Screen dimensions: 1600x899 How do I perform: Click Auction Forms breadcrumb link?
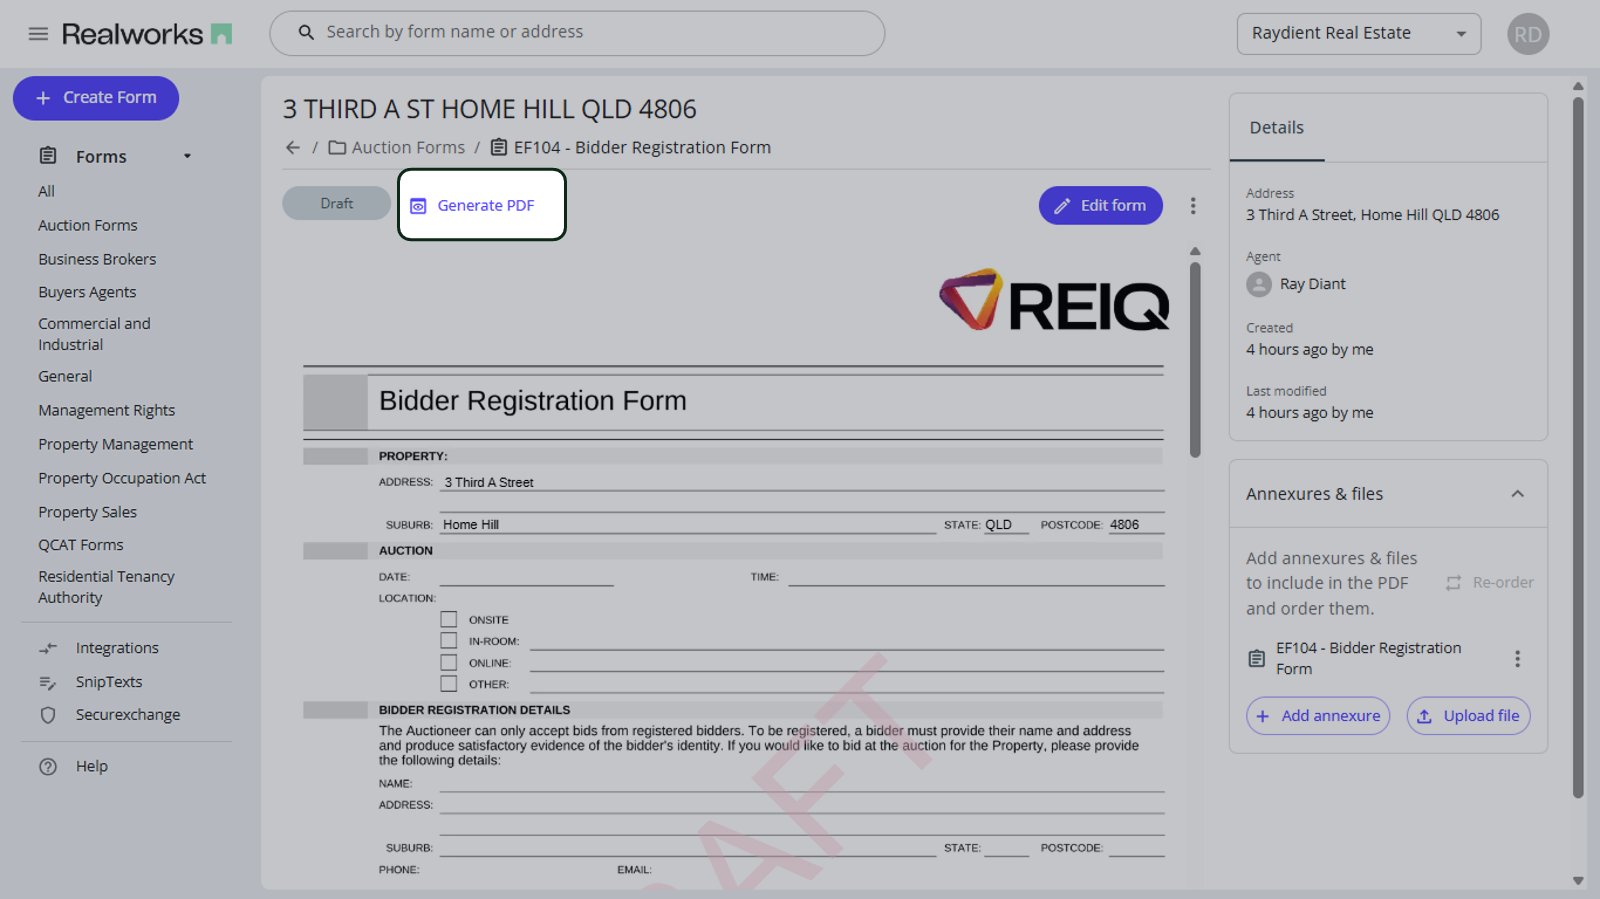tap(408, 148)
